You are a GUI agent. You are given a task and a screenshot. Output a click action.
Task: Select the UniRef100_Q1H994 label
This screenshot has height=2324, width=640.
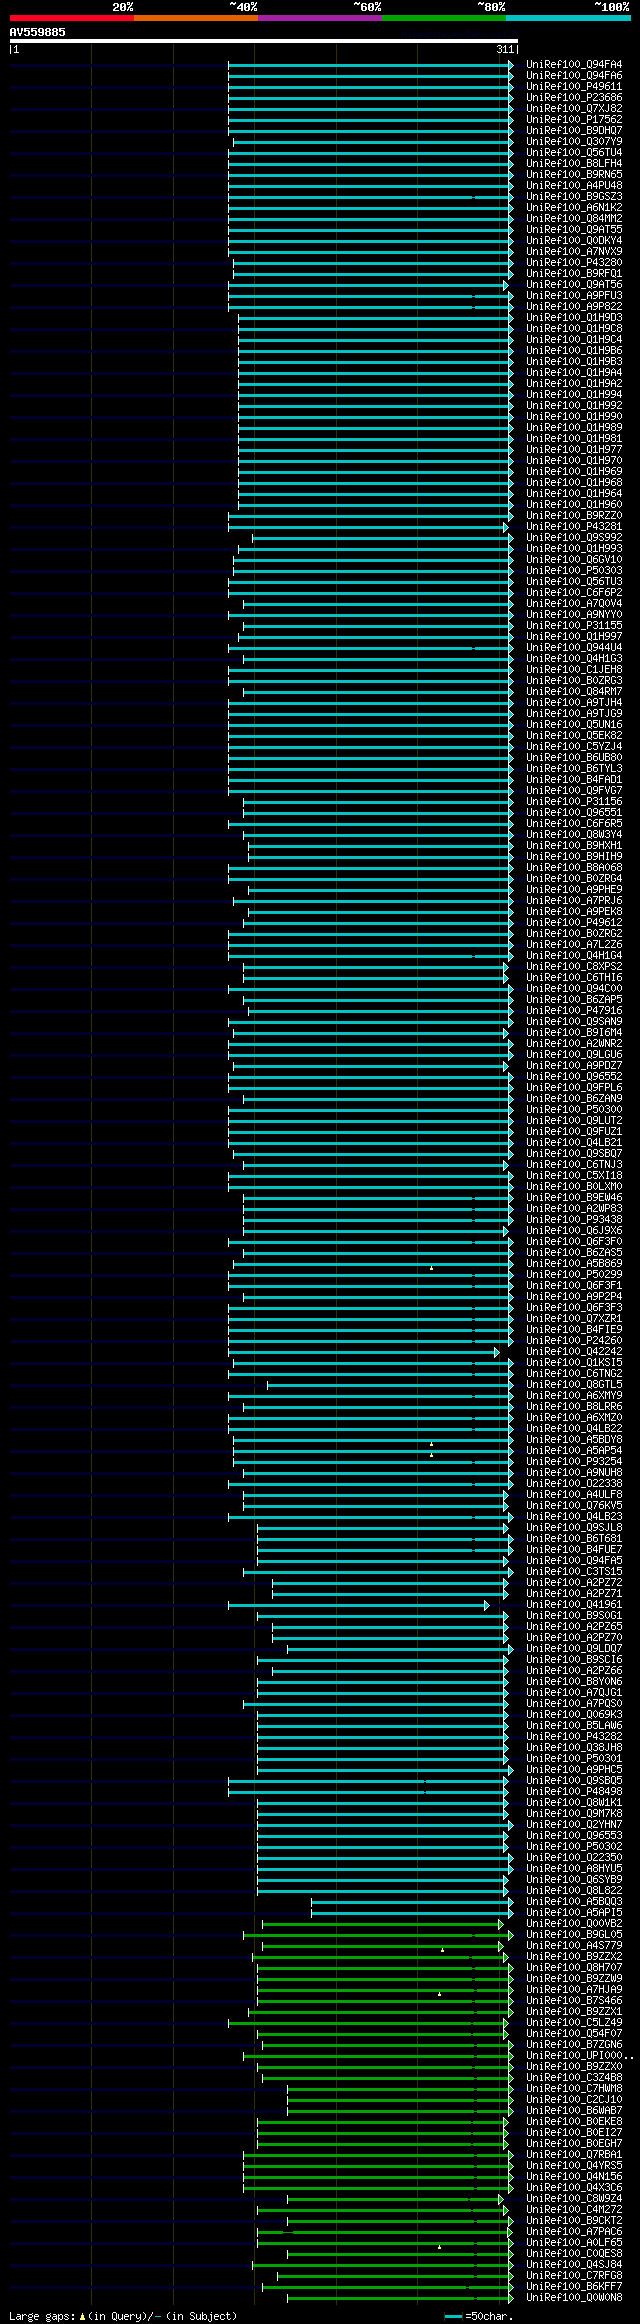pos(574,395)
